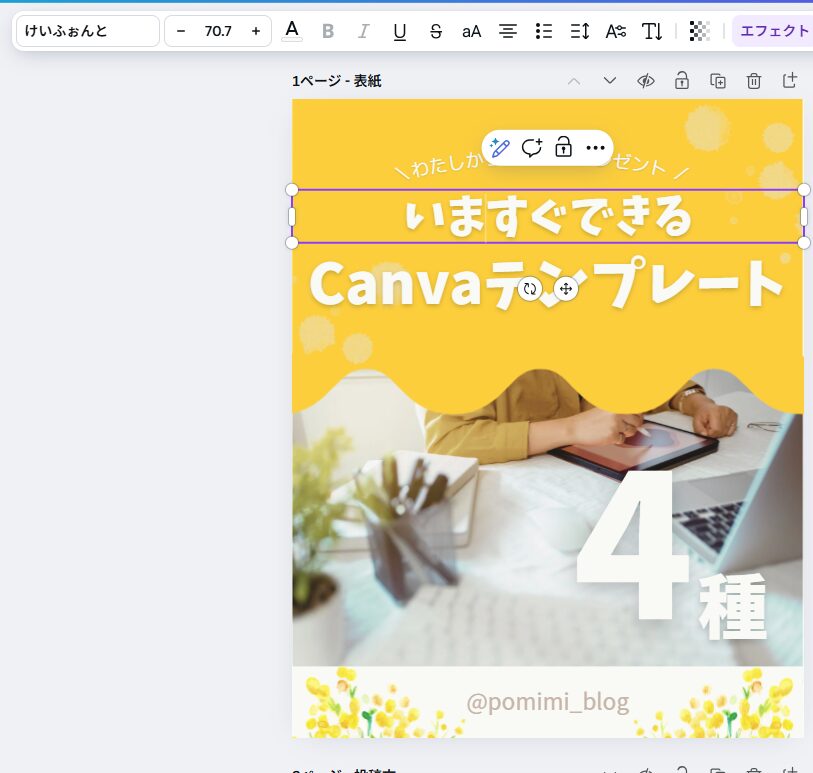Open the エフェクト effects panel
This screenshot has width=813, height=773.
click(774, 31)
